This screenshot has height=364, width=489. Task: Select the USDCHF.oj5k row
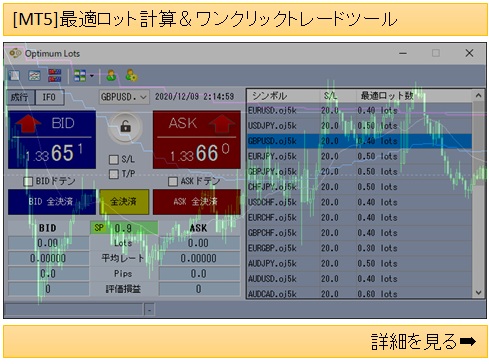359,202
